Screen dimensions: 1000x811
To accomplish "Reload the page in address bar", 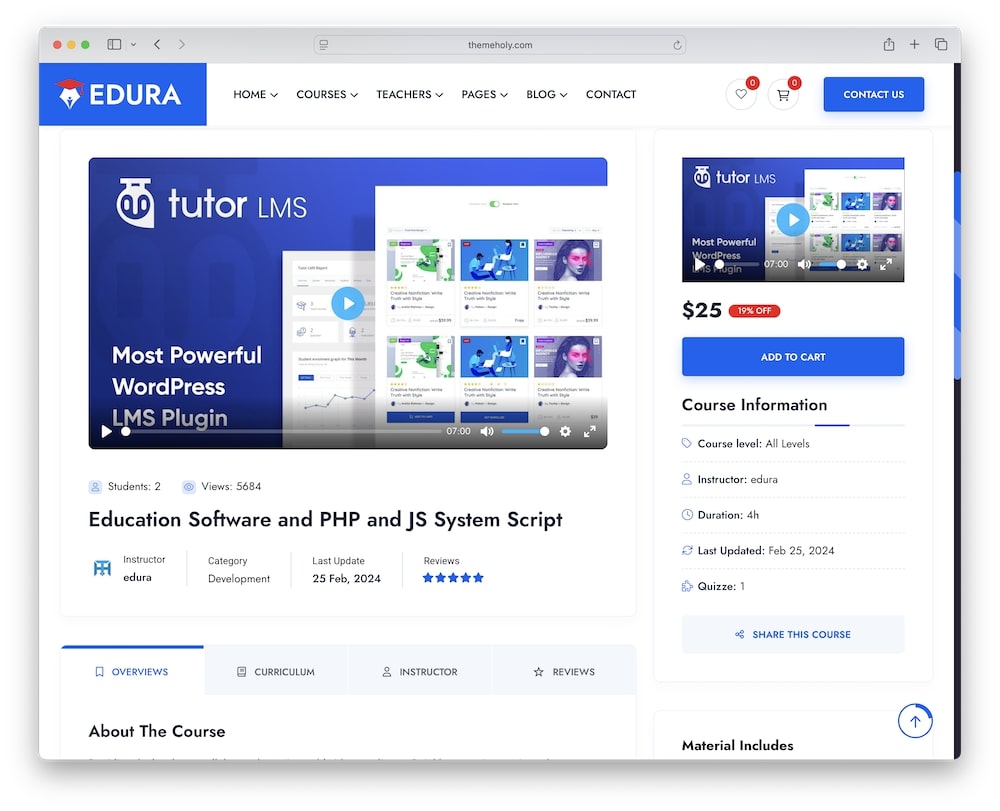I will [677, 45].
